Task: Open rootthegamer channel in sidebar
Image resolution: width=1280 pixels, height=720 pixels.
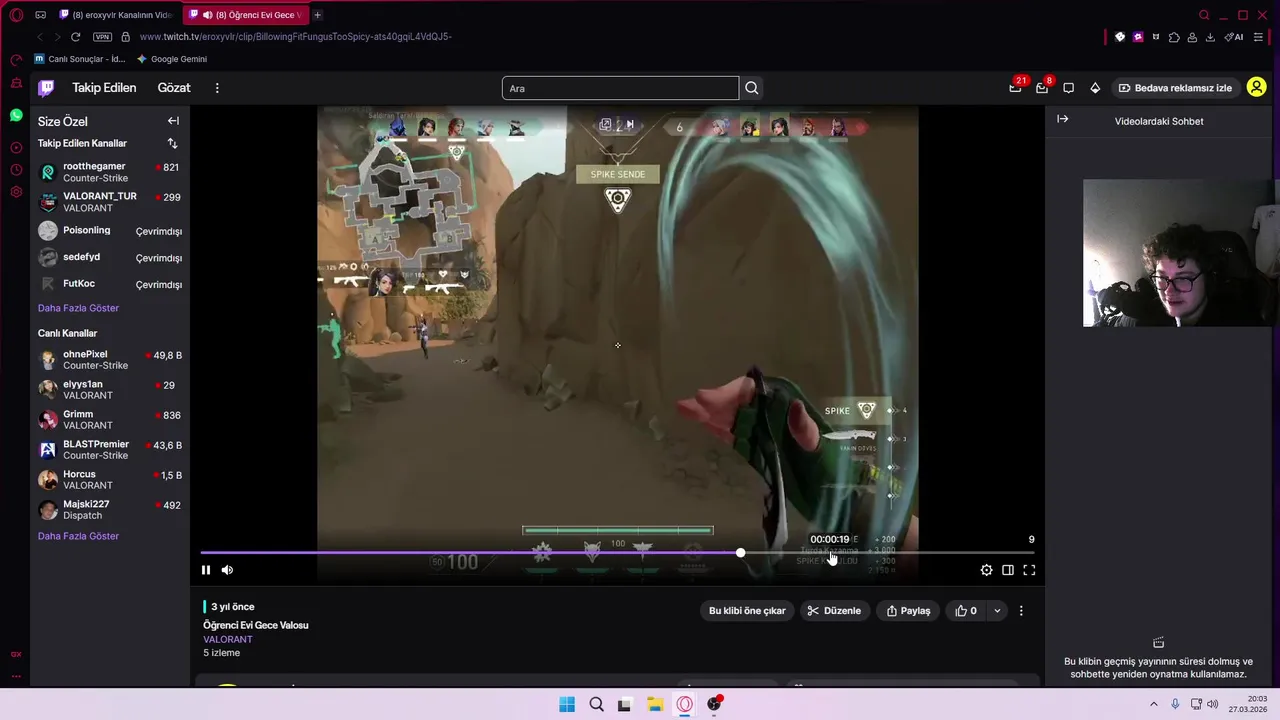Action: click(x=110, y=172)
